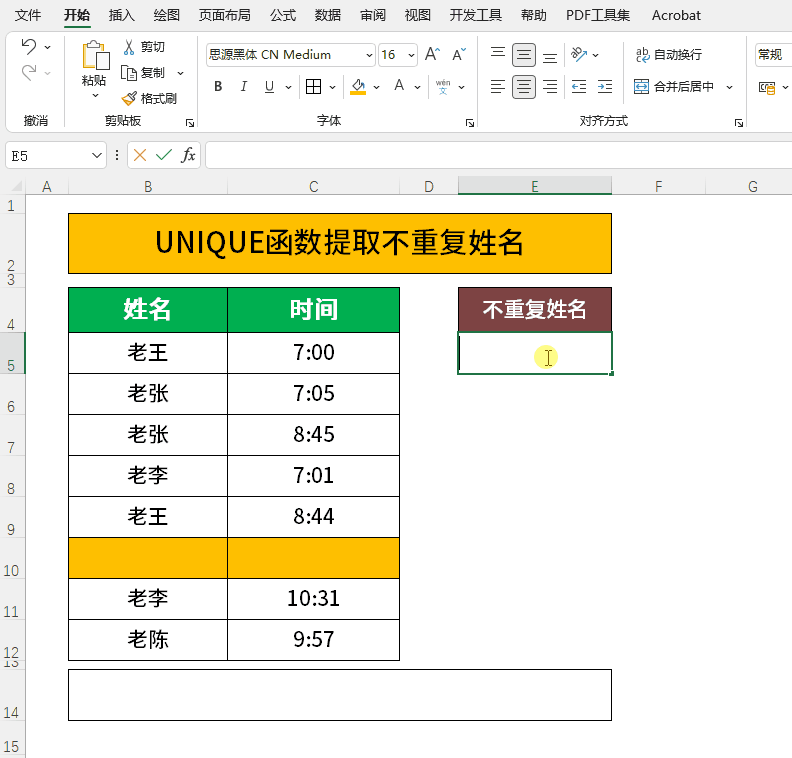Open copy options dropdown arrow
The width and height of the screenshot is (792, 758).
(x=180, y=73)
